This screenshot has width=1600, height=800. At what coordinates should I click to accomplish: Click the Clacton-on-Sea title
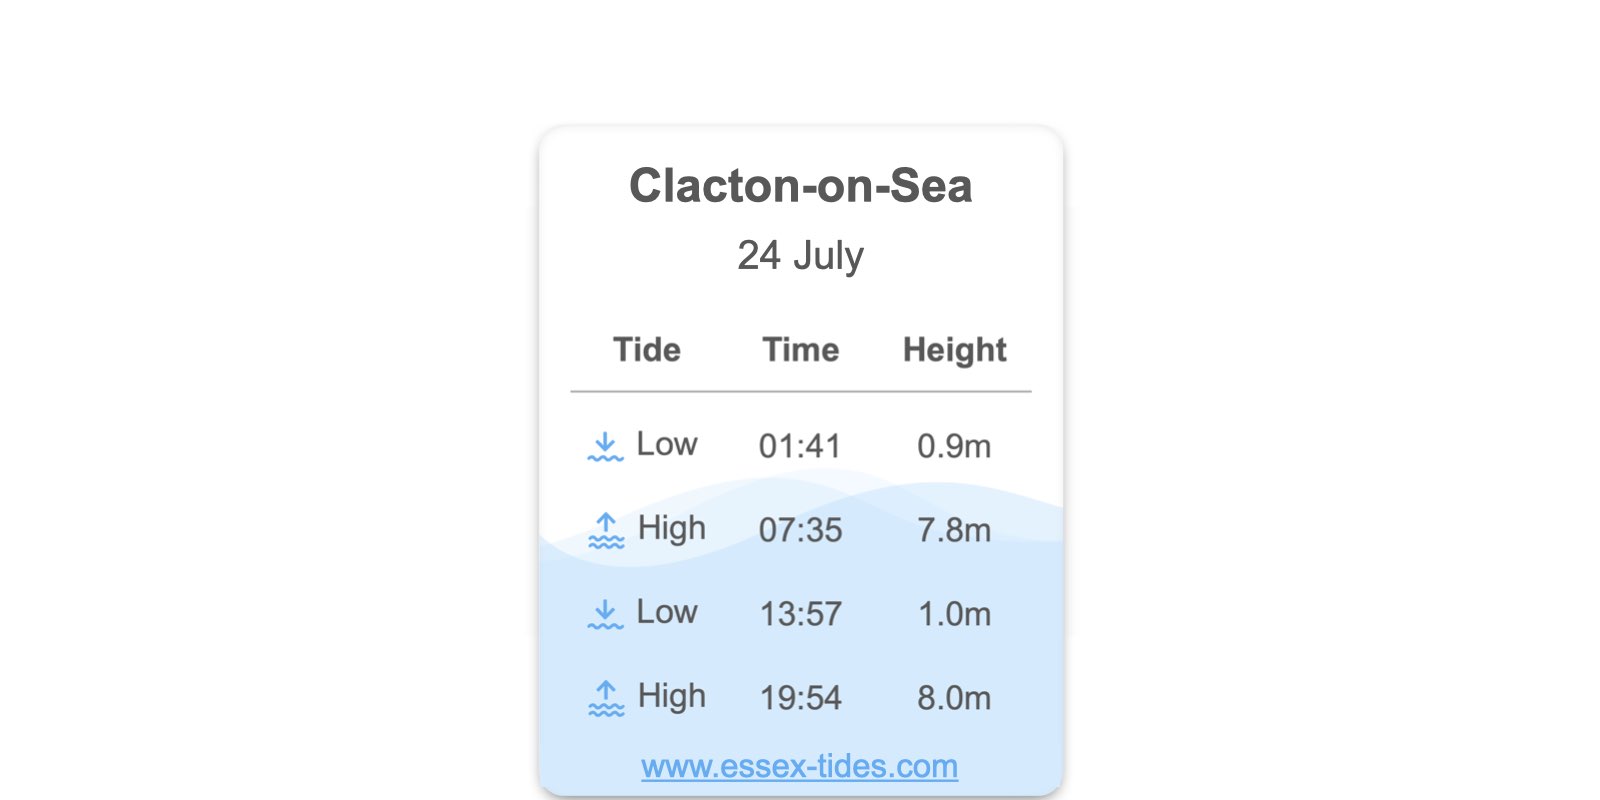point(800,186)
